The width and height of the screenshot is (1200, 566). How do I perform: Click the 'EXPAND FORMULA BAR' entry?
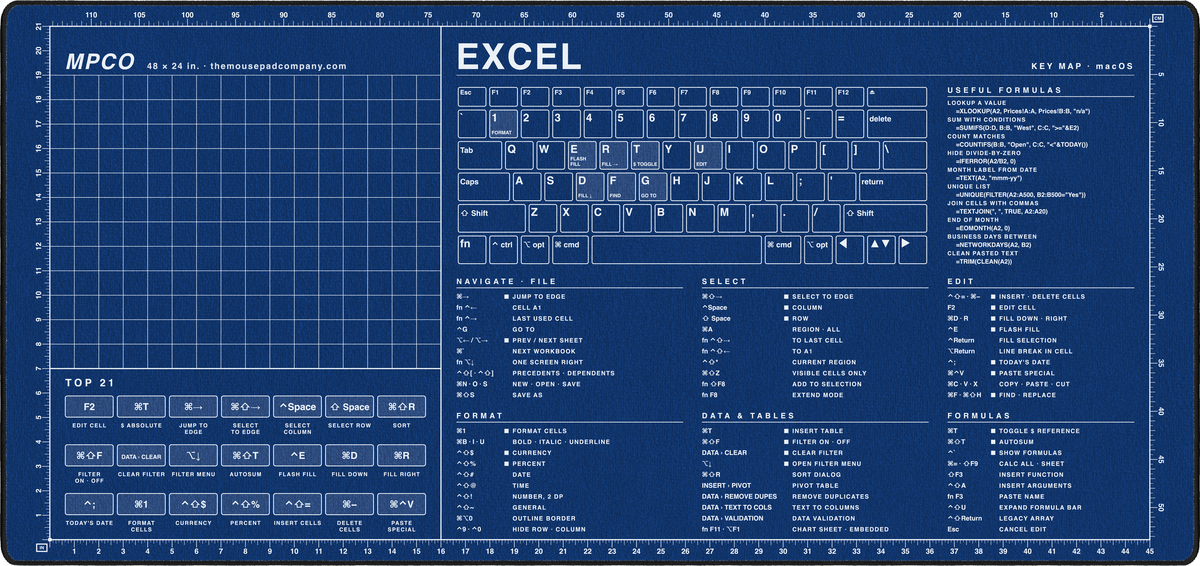pyautogui.click(x=1040, y=507)
